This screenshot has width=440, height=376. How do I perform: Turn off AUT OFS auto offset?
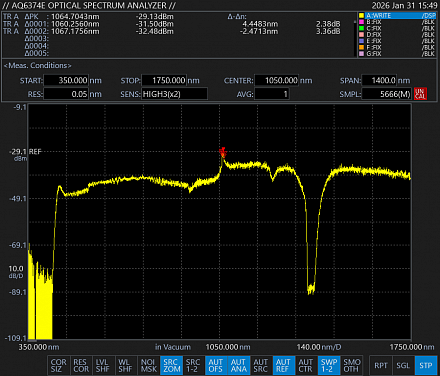(216, 365)
